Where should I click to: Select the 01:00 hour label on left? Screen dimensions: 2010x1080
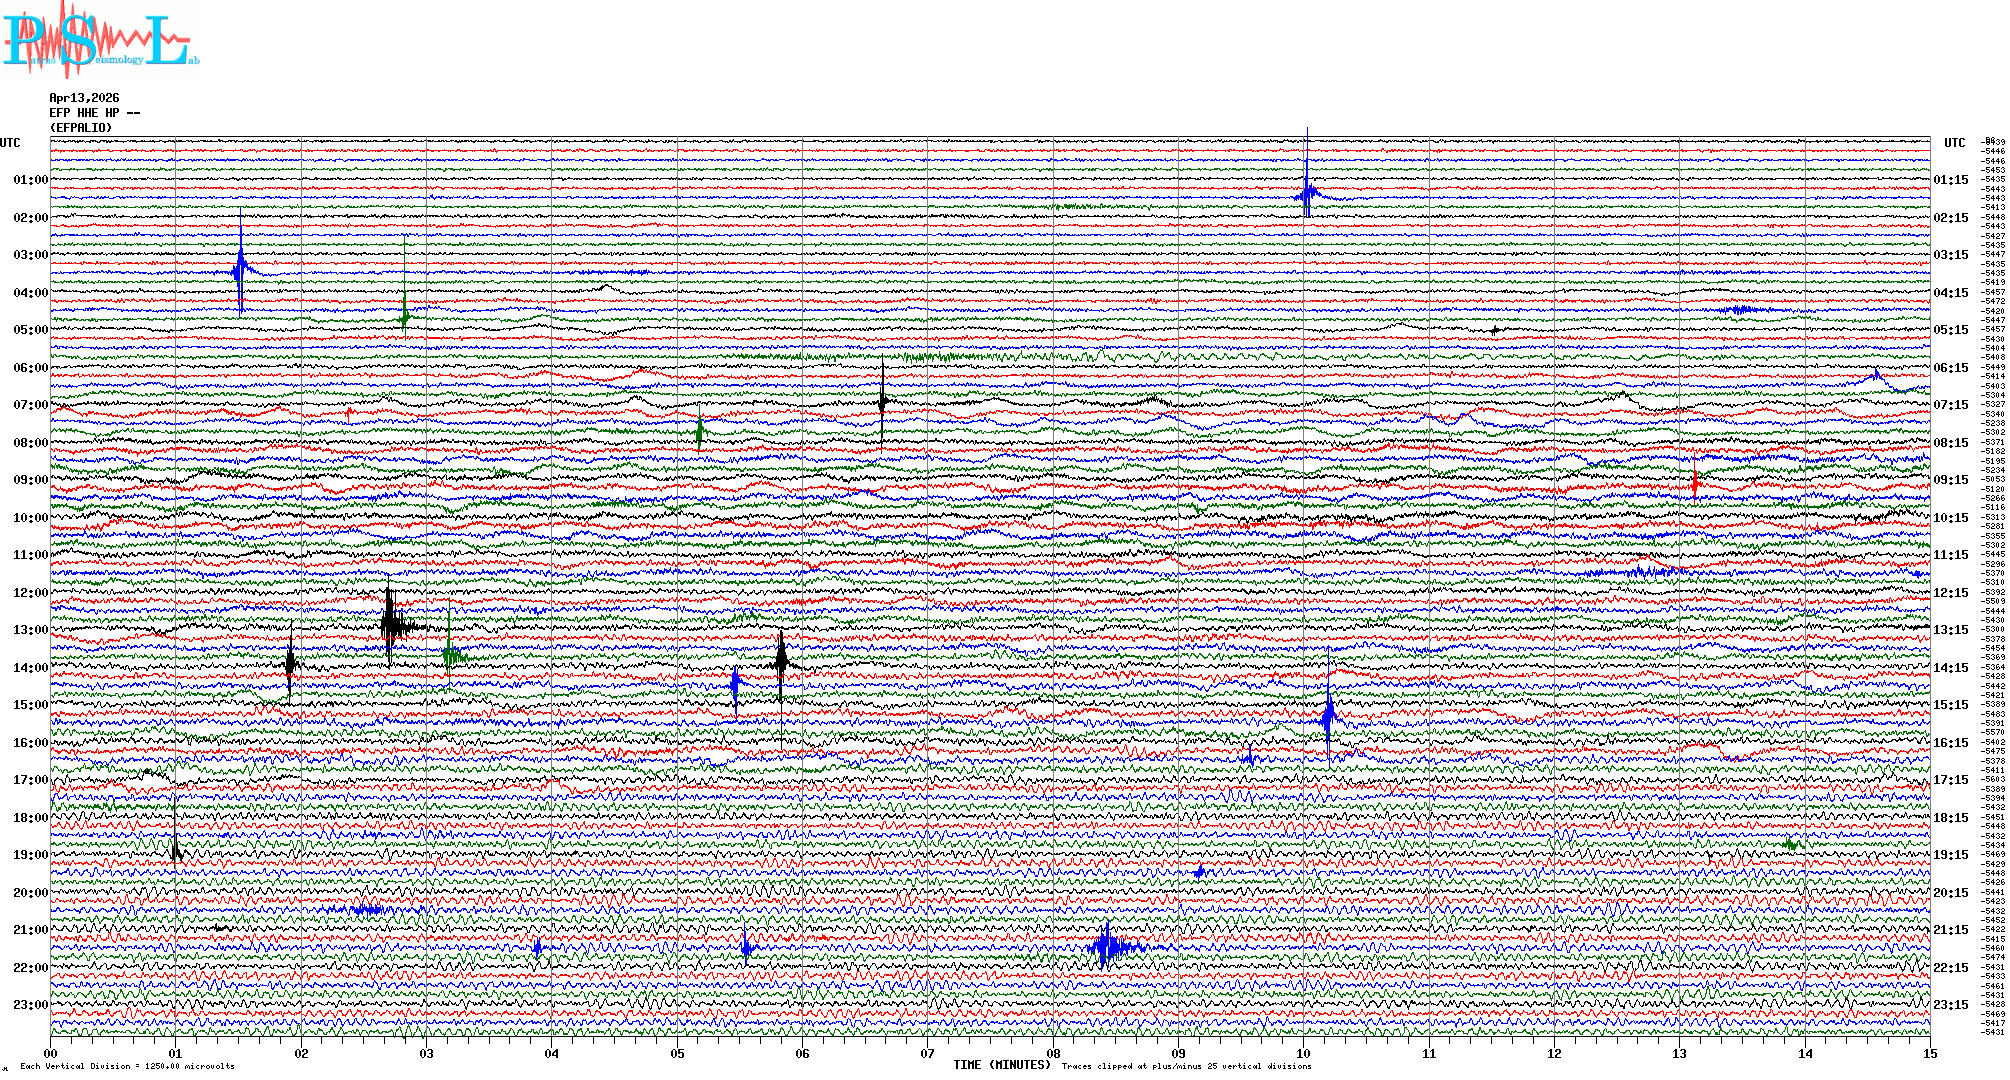tap(30, 180)
